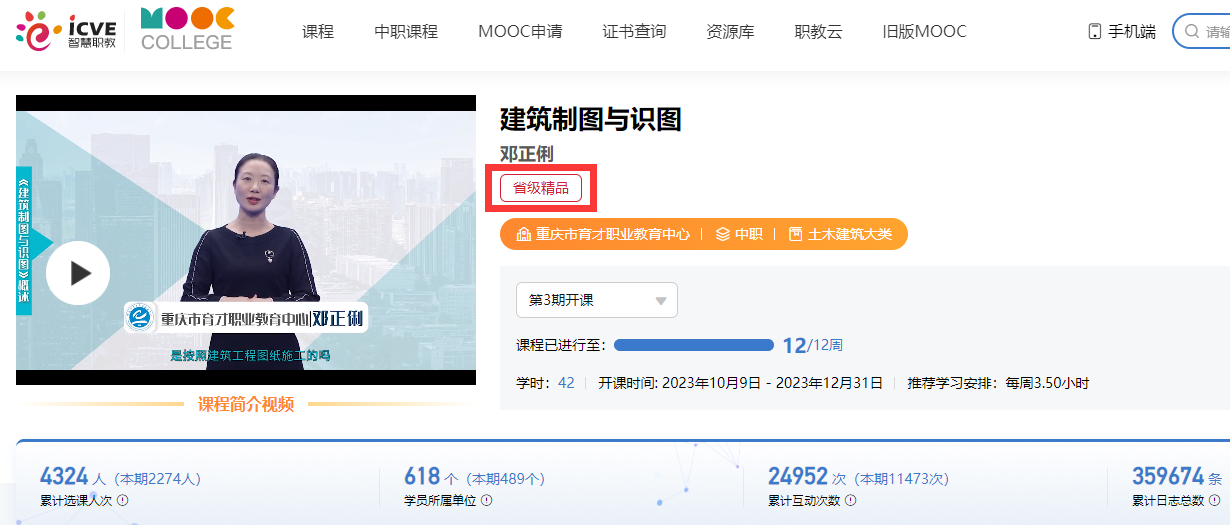Open 重庆市育才职业教育中心 link
1230x525 pixels.
612,234
